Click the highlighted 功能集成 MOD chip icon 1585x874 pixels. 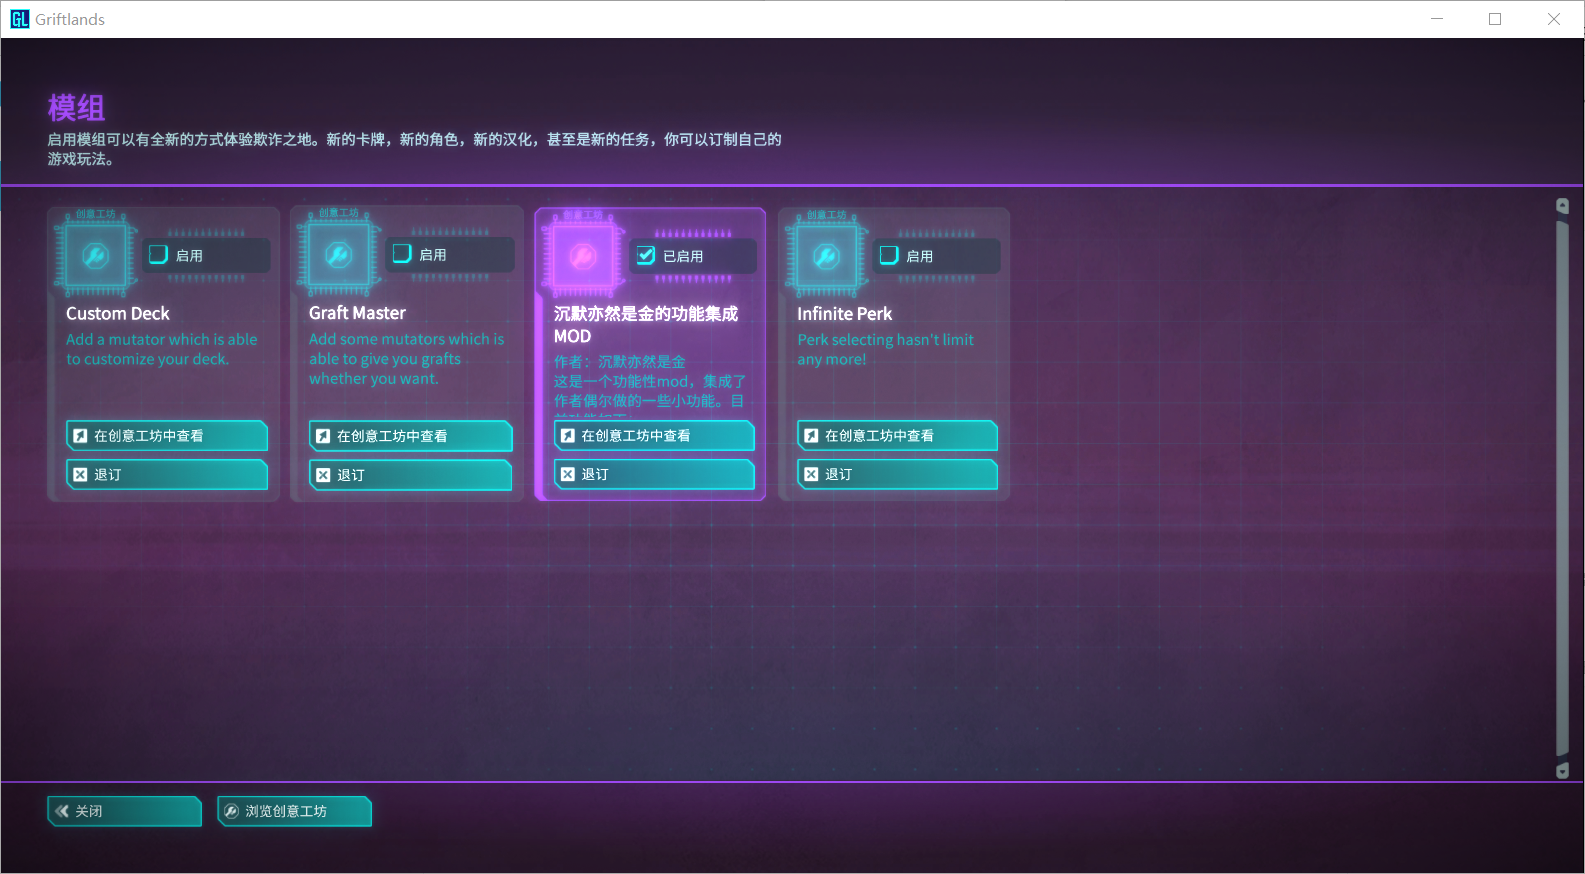pos(583,258)
